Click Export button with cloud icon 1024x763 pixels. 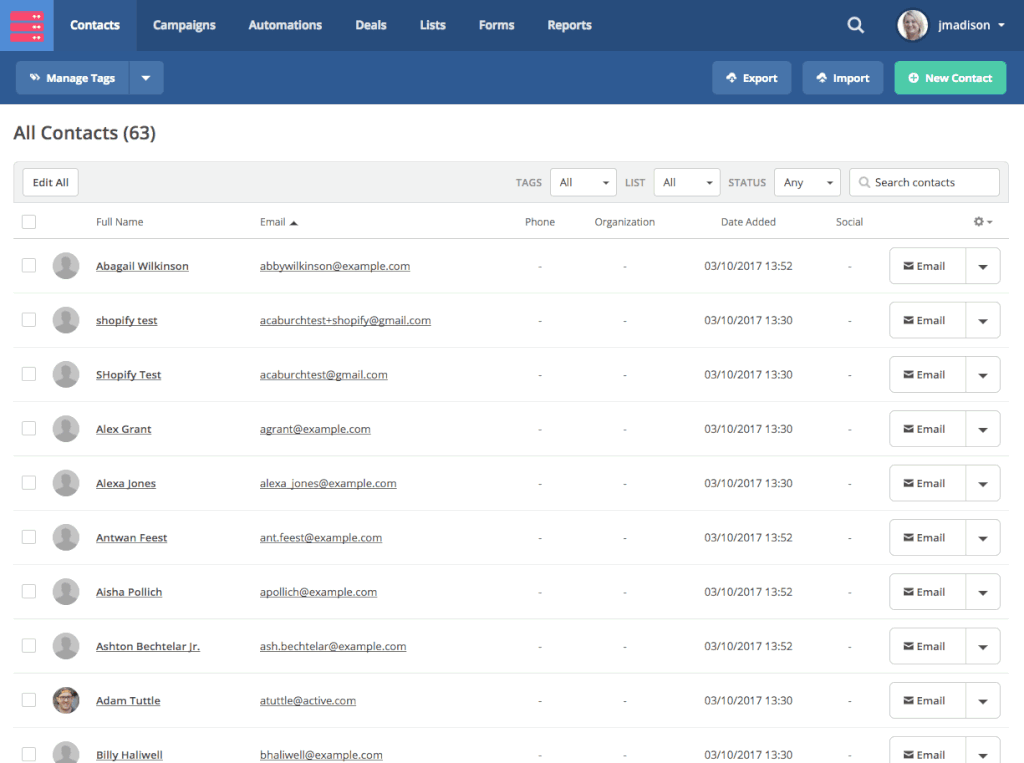(x=751, y=78)
